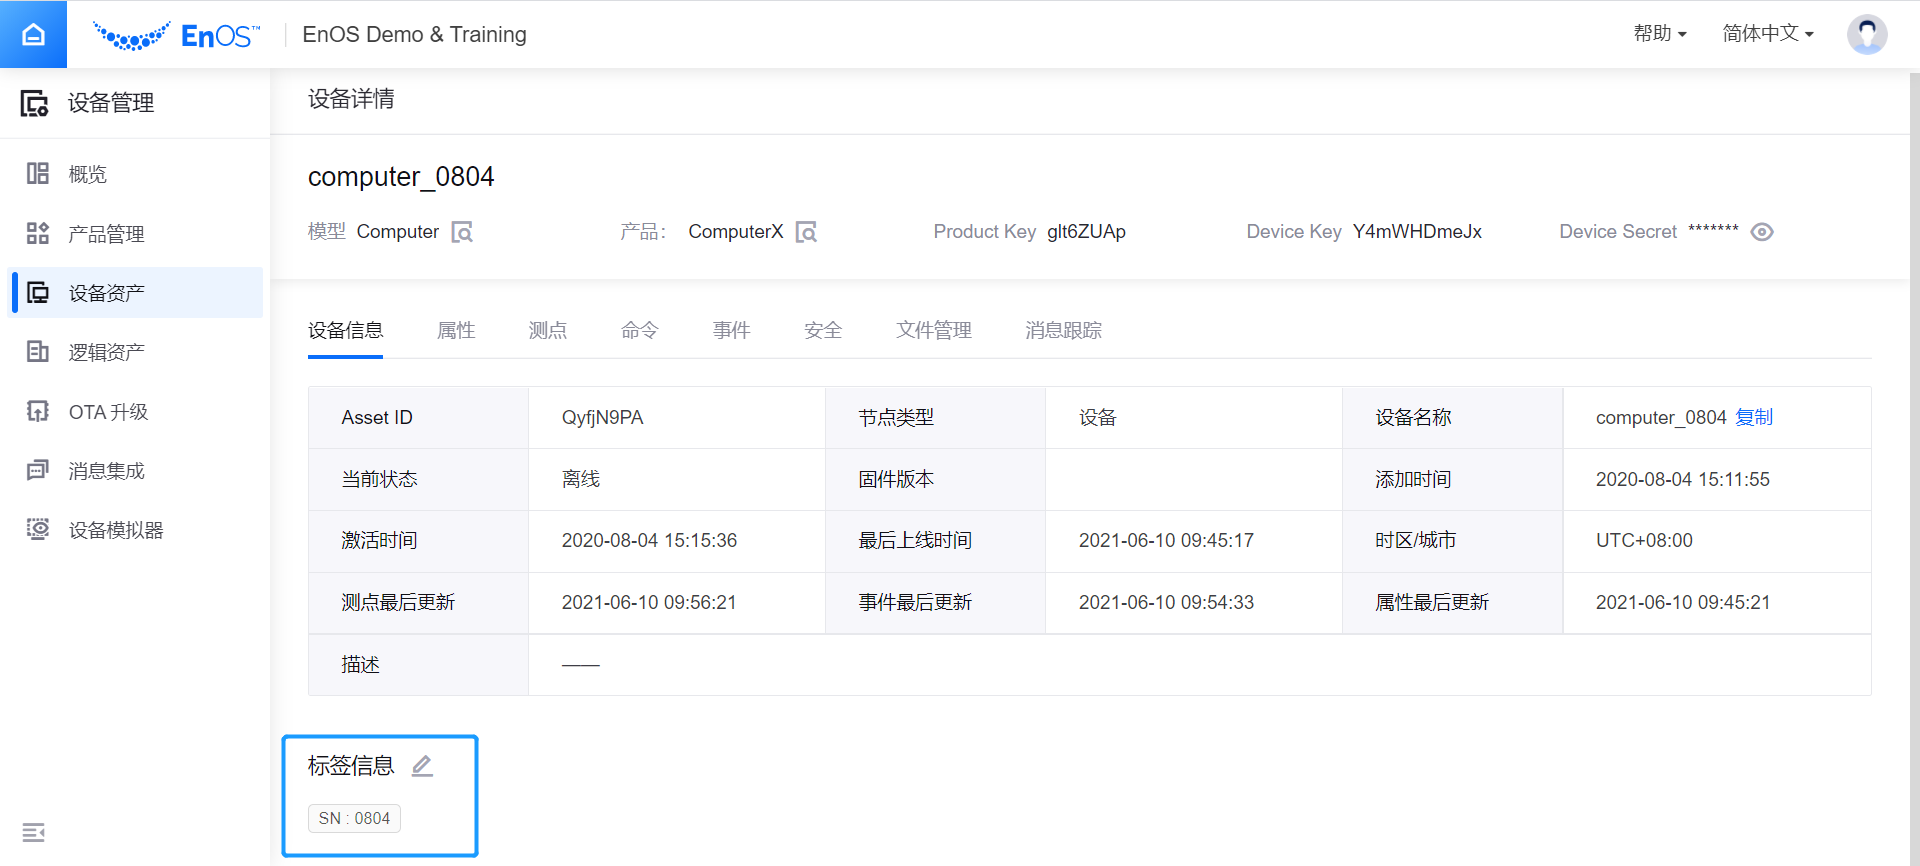Navigate to 设备模拟器 in sidebar
Viewport: 1920px width, 866px height.
(x=115, y=530)
